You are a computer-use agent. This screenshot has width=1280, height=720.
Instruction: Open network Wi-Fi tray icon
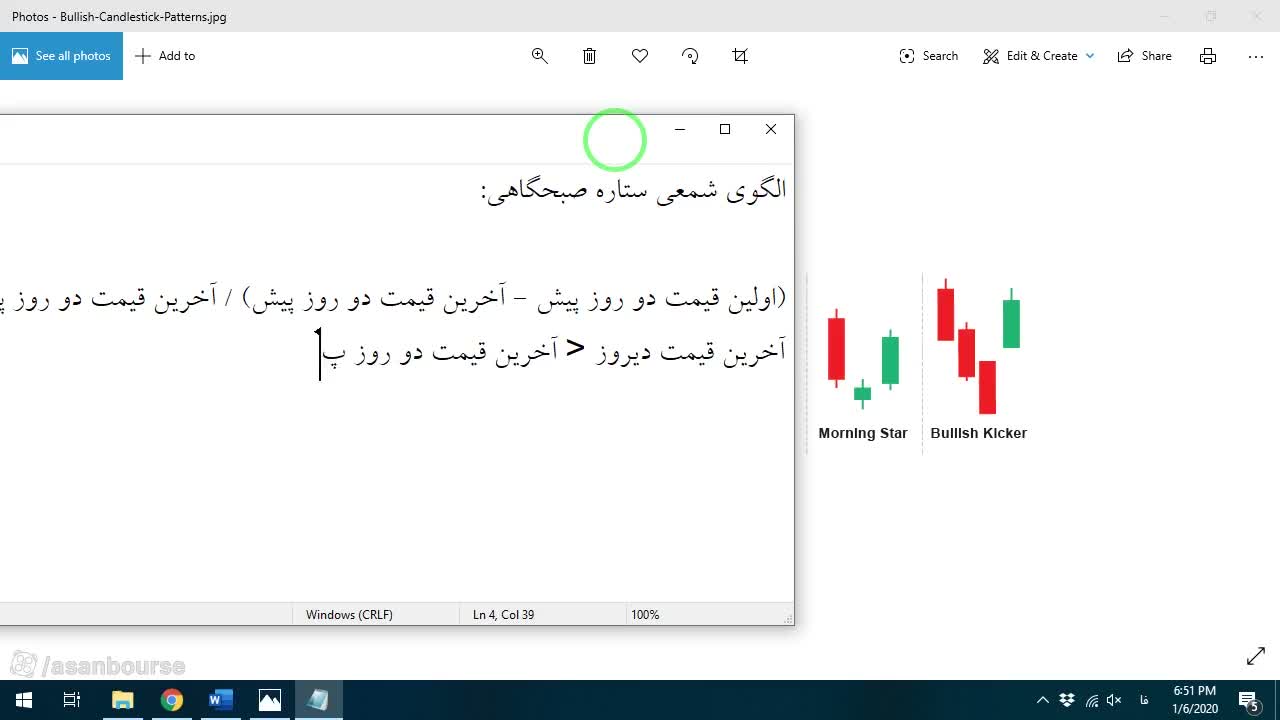pos(1091,700)
